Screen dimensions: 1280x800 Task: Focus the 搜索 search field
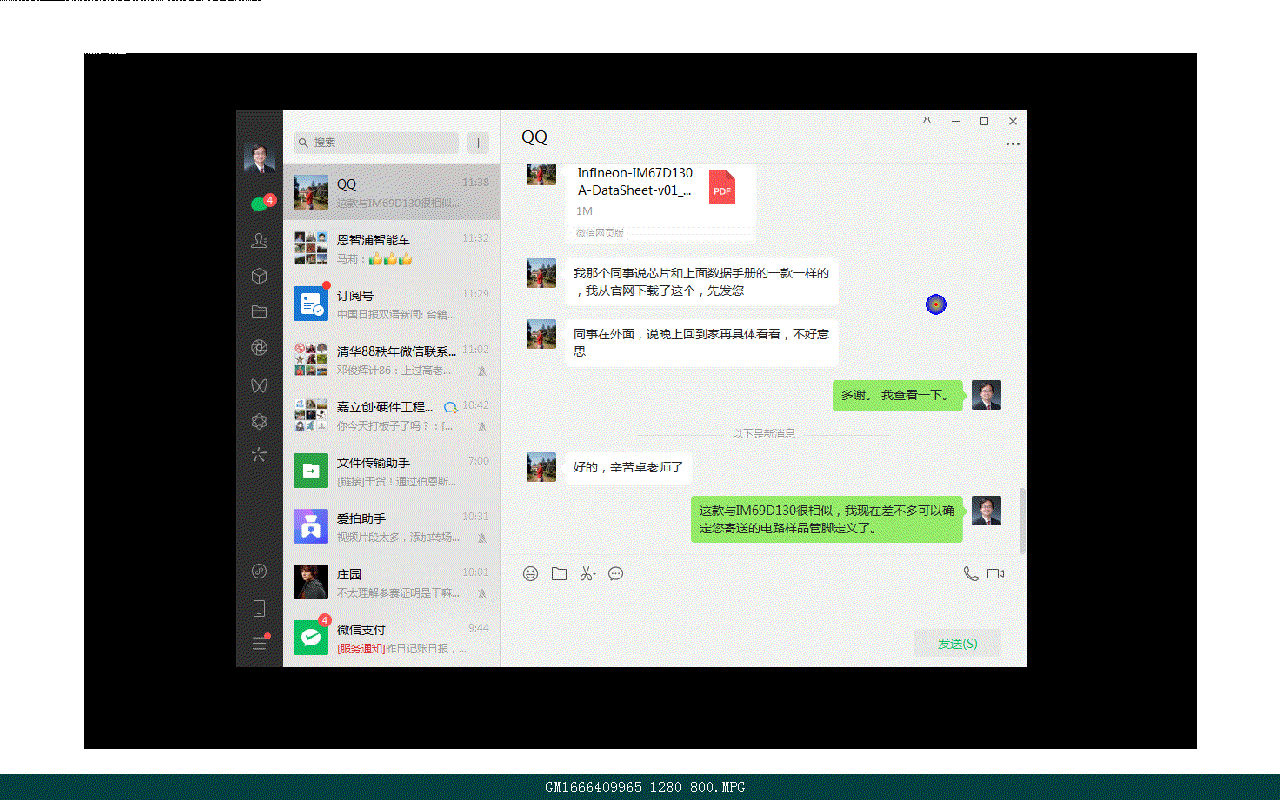coord(376,143)
